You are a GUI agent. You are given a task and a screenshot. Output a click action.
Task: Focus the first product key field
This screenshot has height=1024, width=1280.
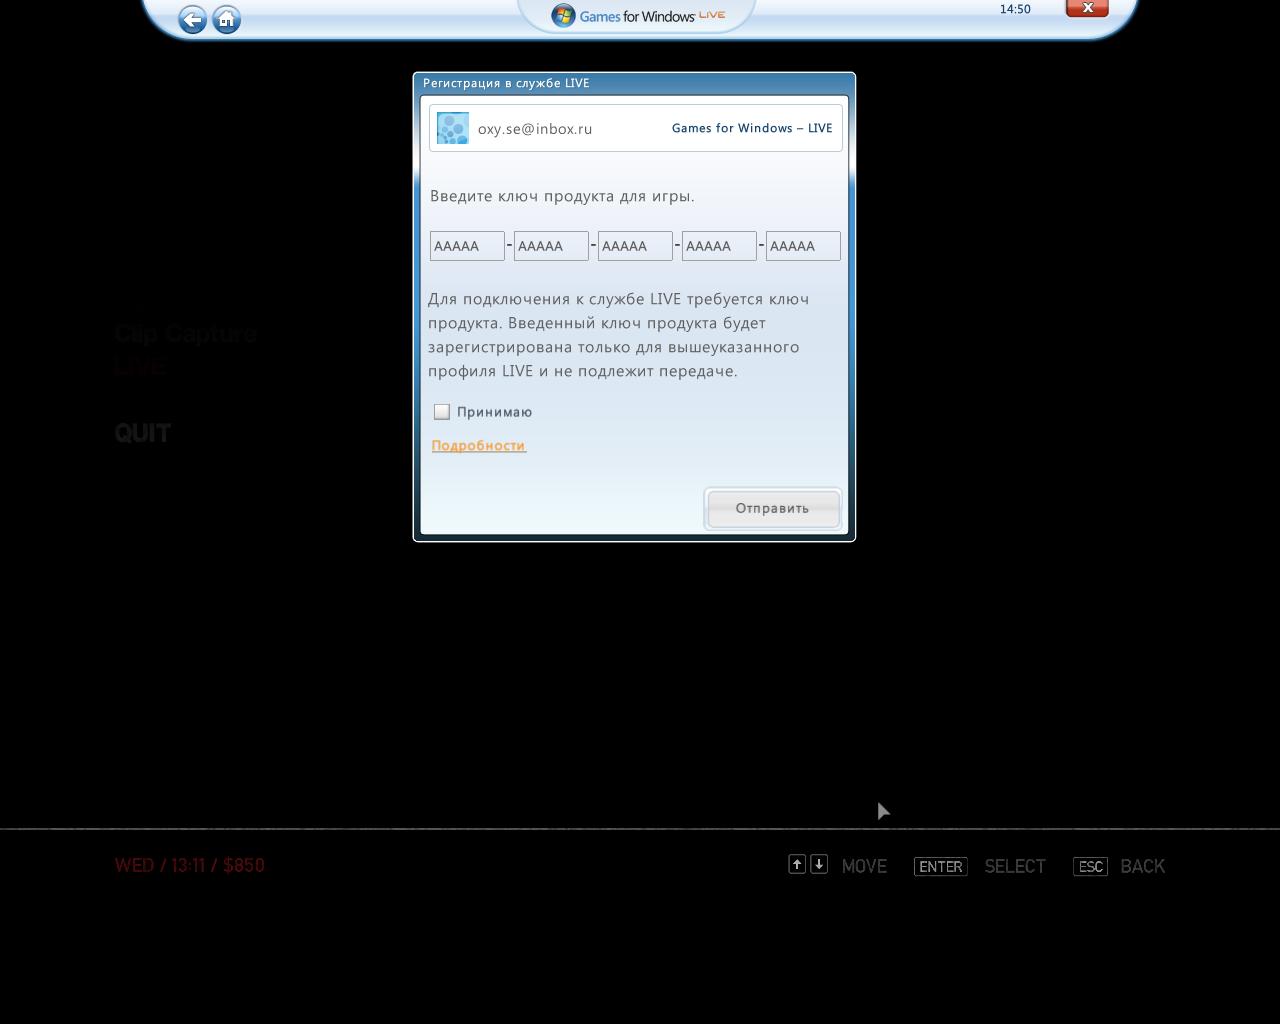(467, 246)
